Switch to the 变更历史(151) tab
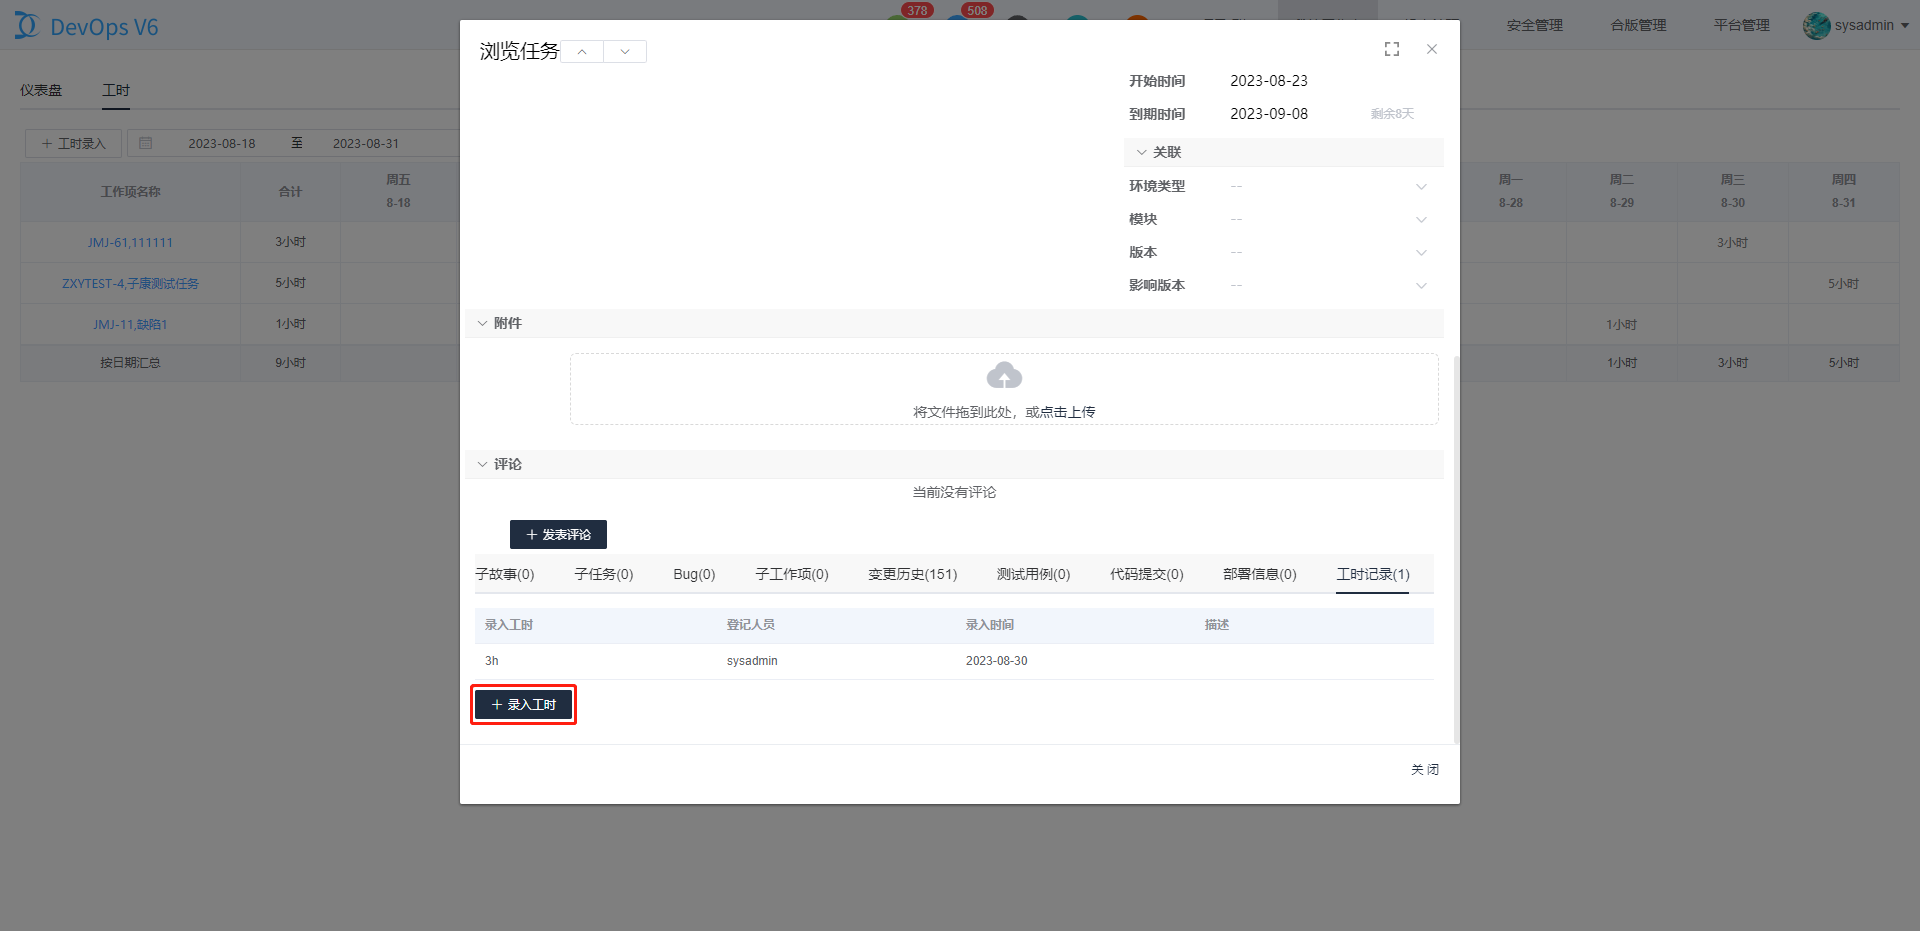The image size is (1920, 931). pyautogui.click(x=912, y=574)
